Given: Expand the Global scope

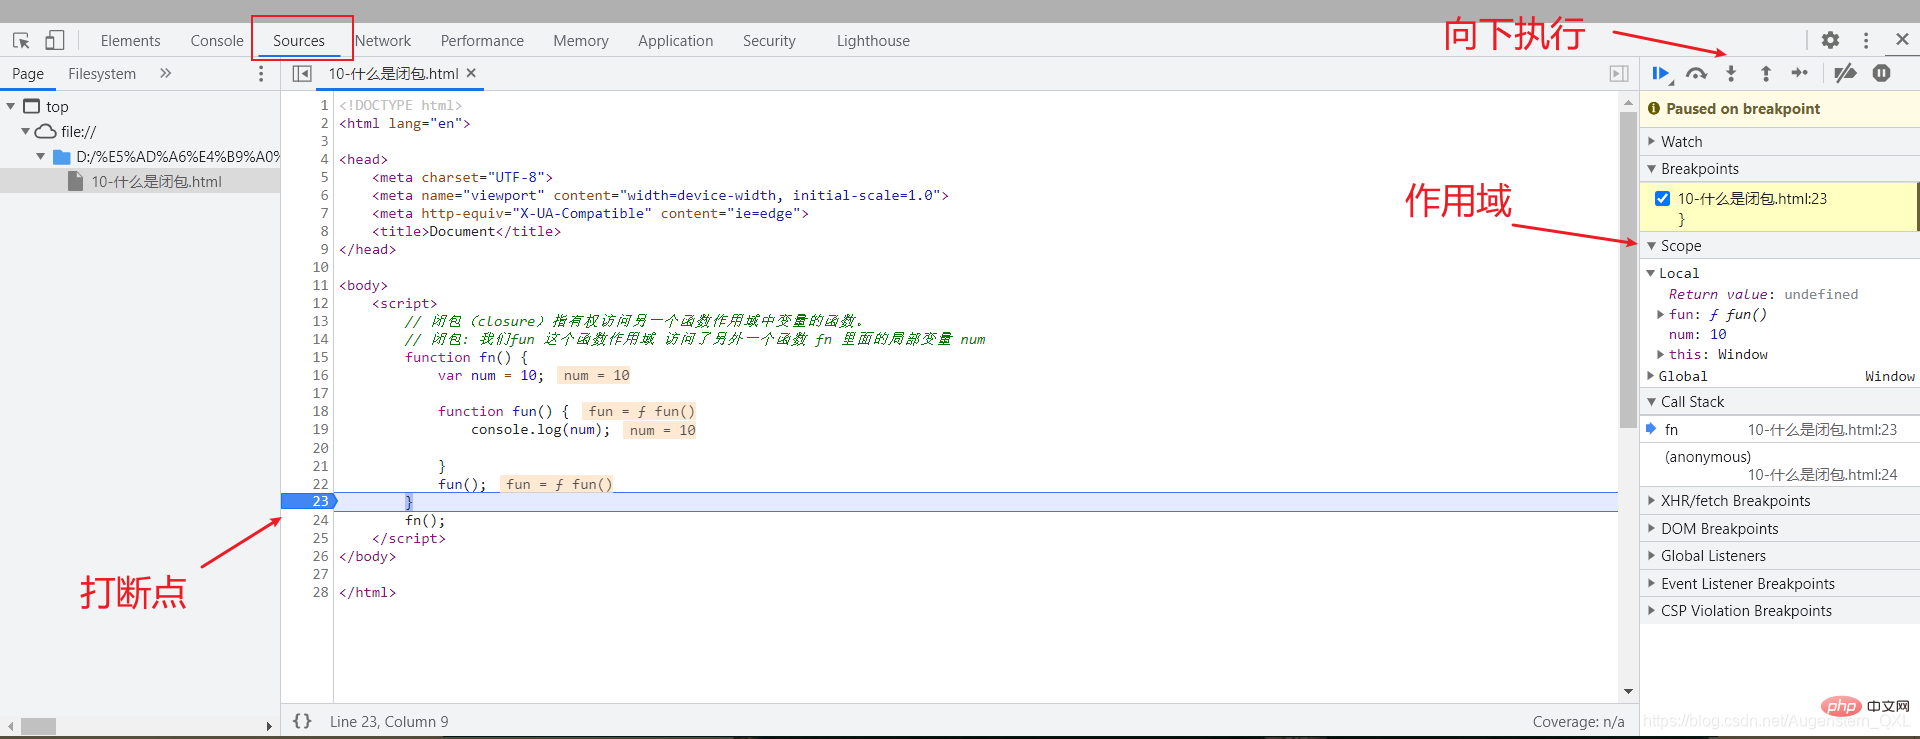Looking at the screenshot, I should (1651, 376).
